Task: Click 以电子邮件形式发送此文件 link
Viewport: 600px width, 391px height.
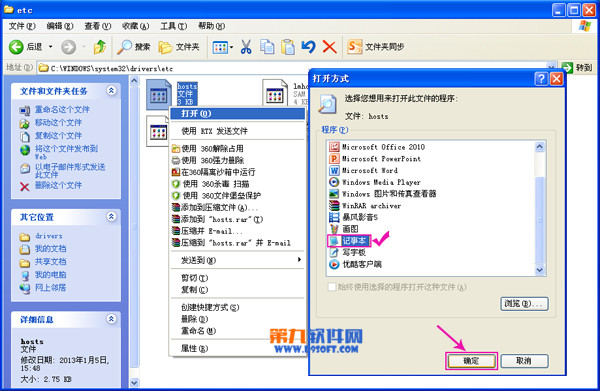Action: point(70,171)
